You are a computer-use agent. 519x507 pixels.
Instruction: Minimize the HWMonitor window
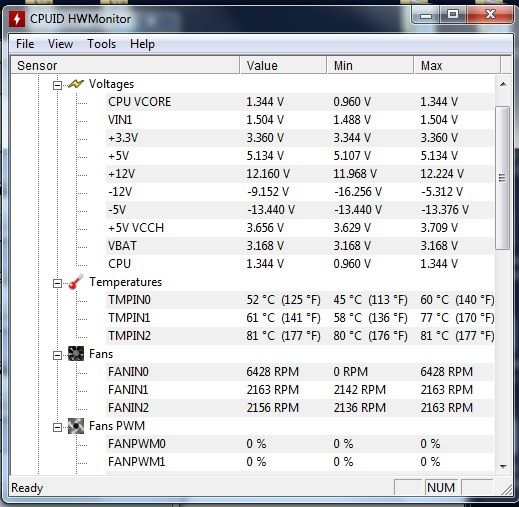click(x=426, y=15)
